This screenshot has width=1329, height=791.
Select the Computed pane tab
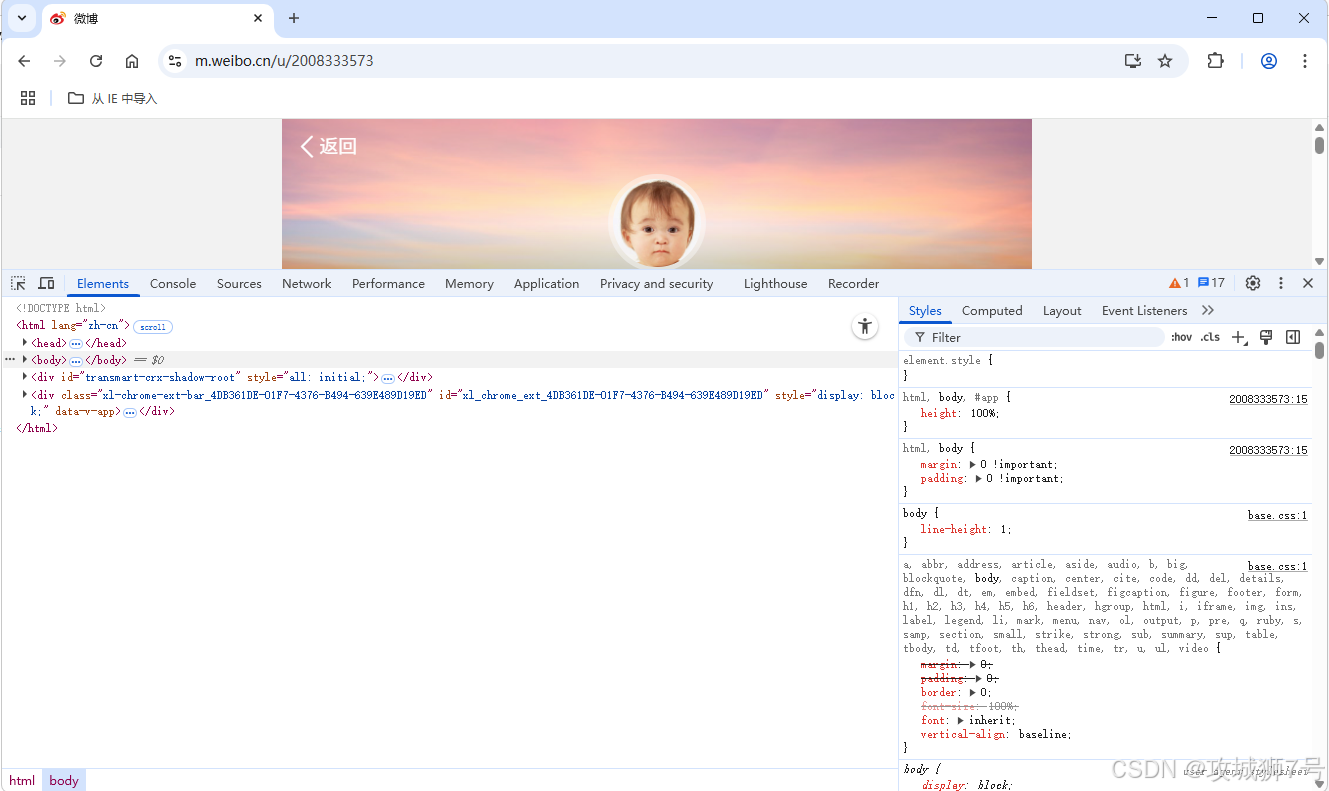pos(992,310)
